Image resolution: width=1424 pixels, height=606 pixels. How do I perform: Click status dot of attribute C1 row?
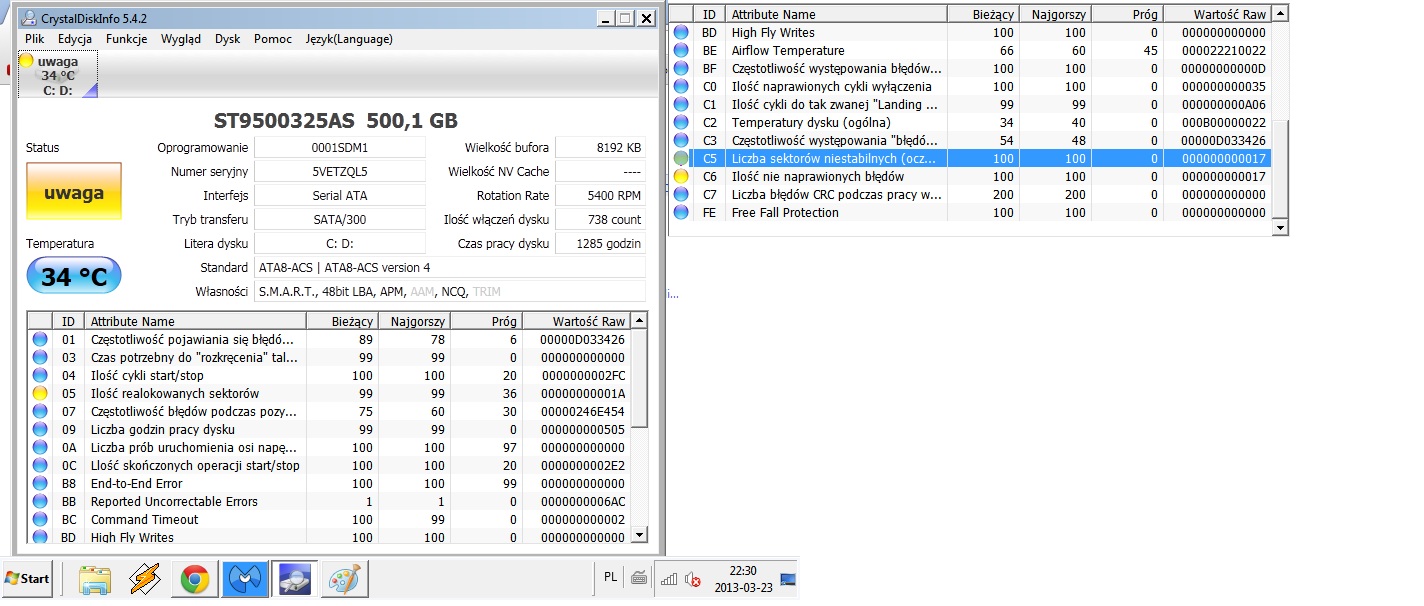[x=681, y=104]
